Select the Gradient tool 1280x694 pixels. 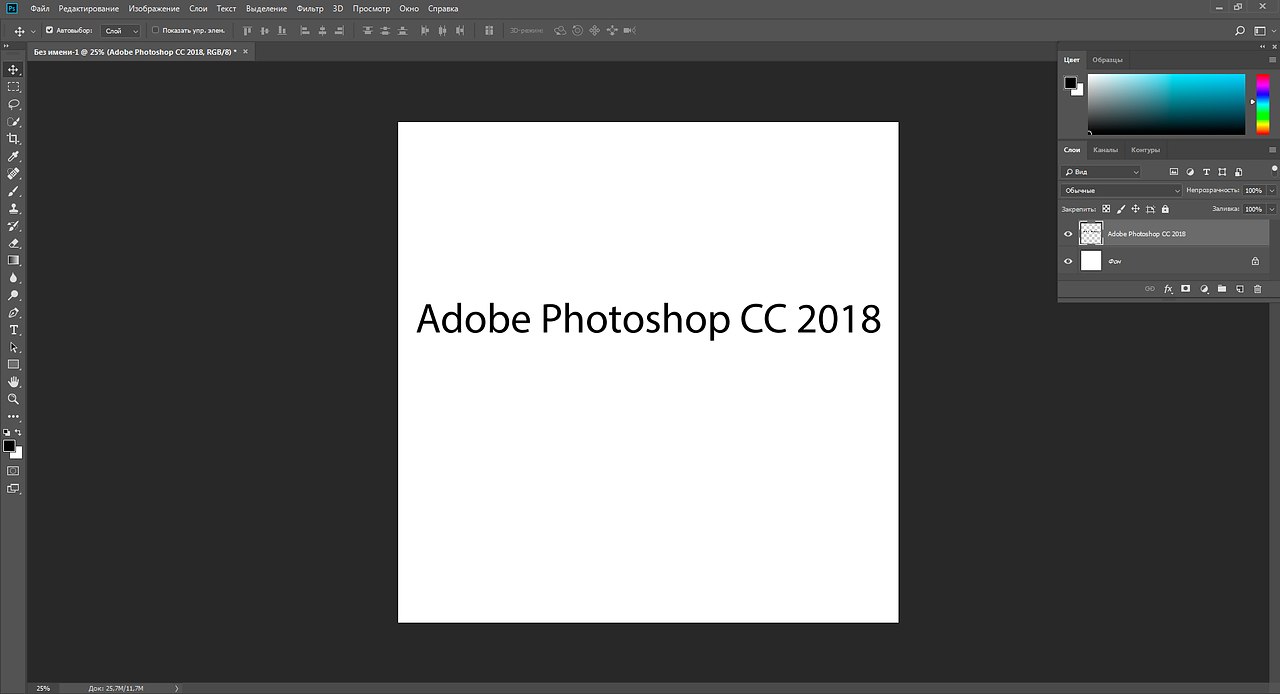click(14, 260)
